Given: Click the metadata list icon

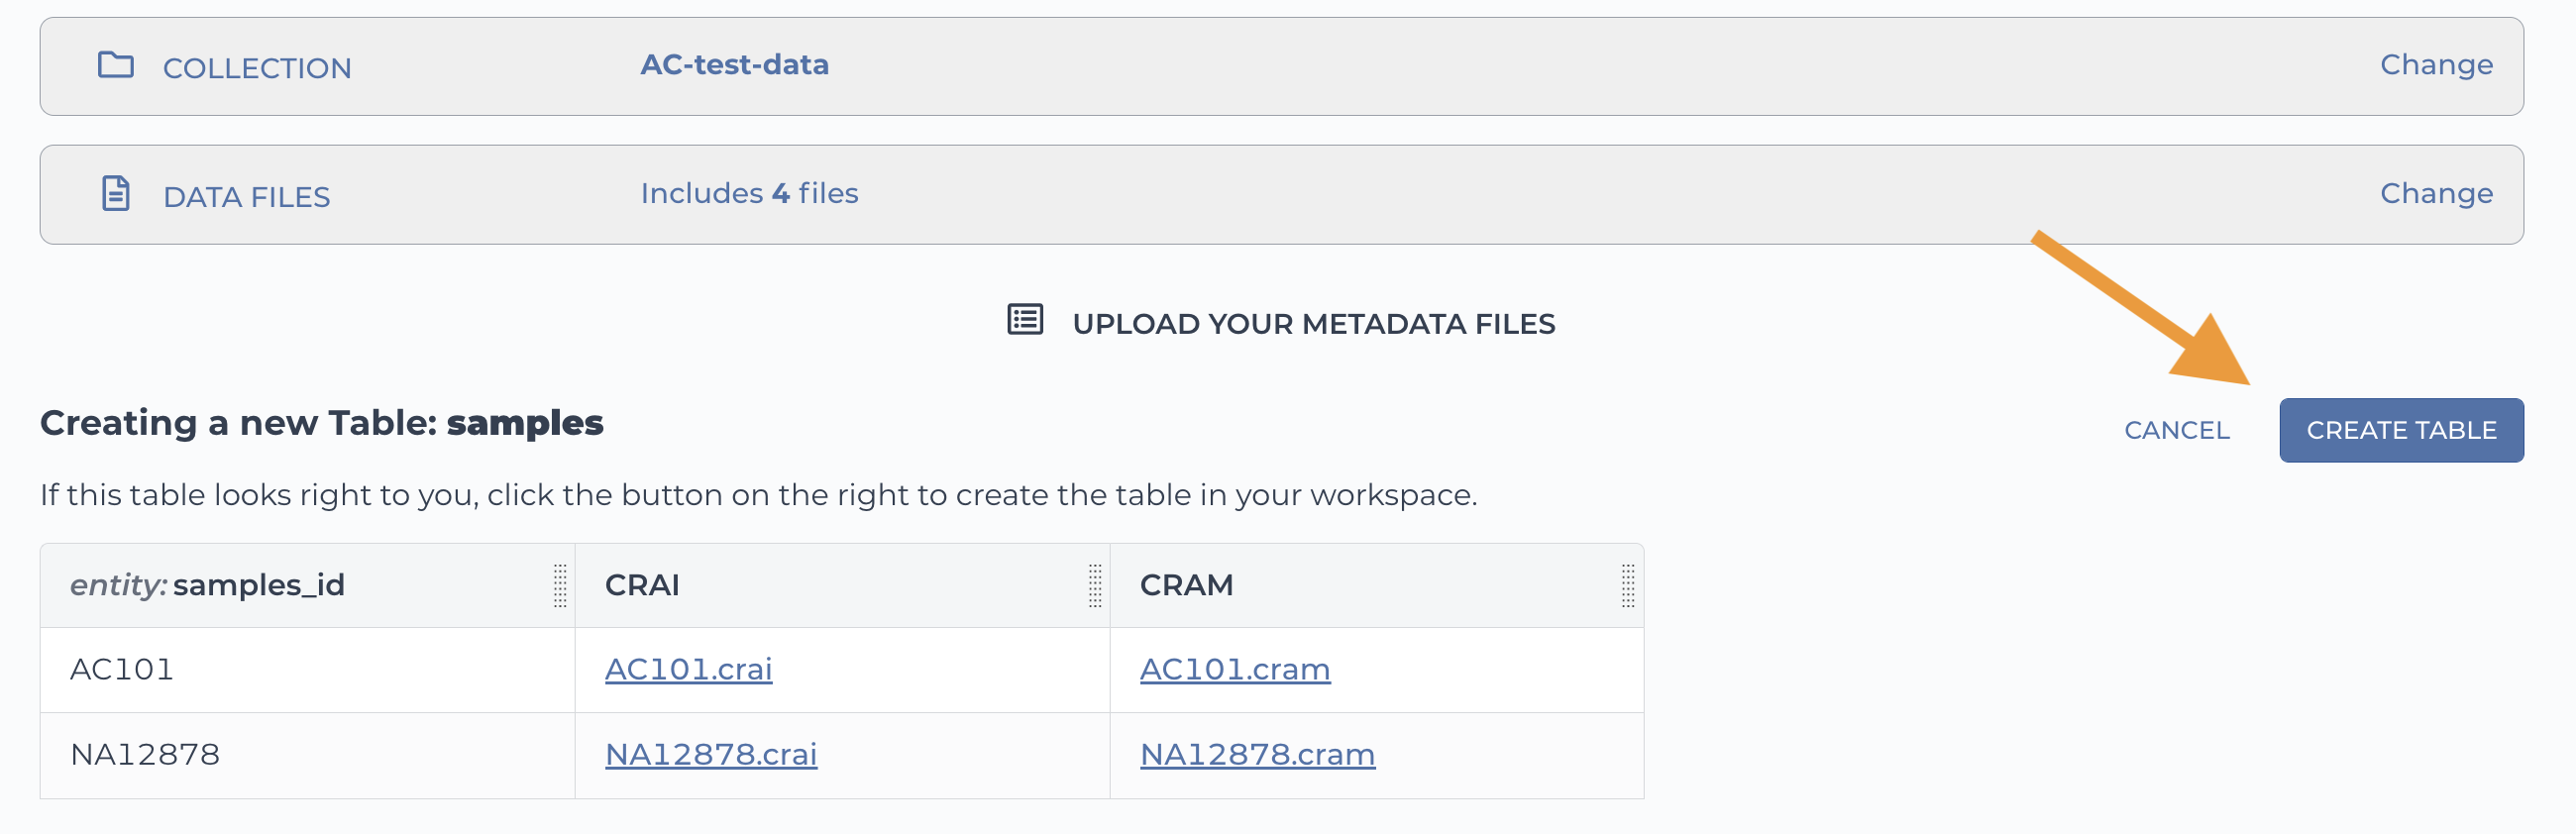Looking at the screenshot, I should 1025,320.
